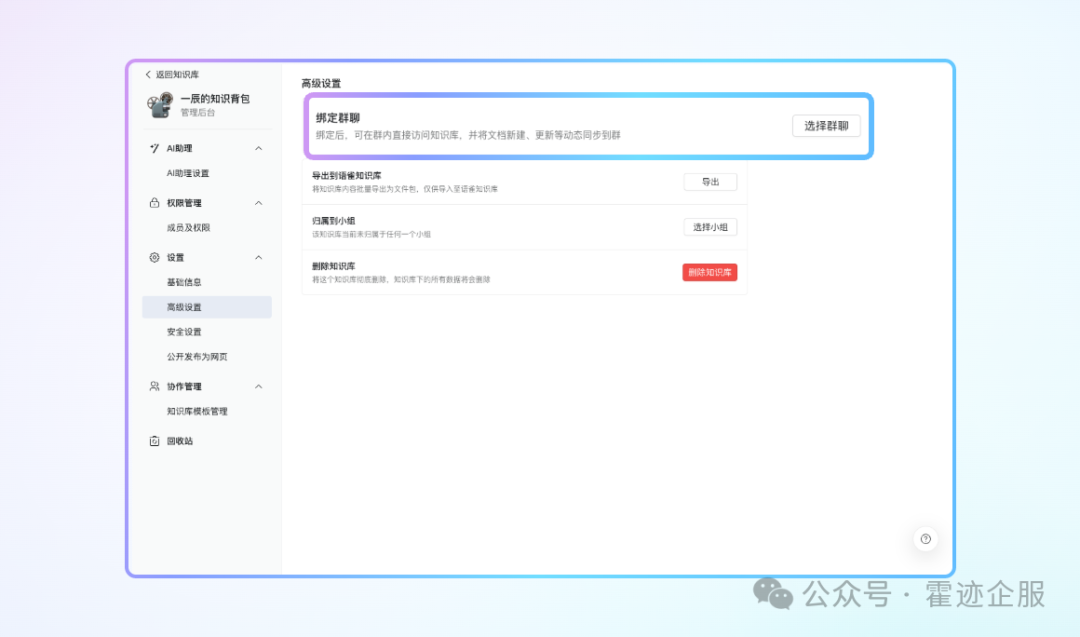Click the 导出 export button
The image size is (1080, 637).
tap(710, 182)
